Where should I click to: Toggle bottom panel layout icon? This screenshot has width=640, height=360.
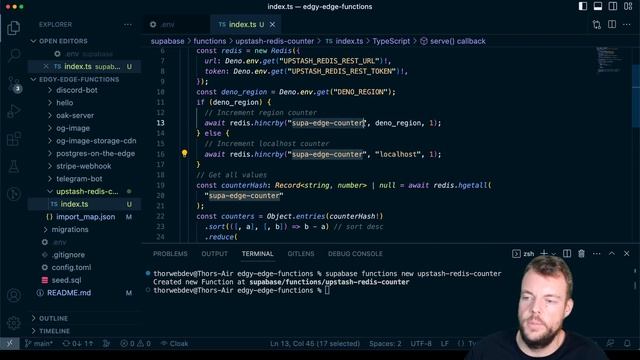(x=598, y=6)
